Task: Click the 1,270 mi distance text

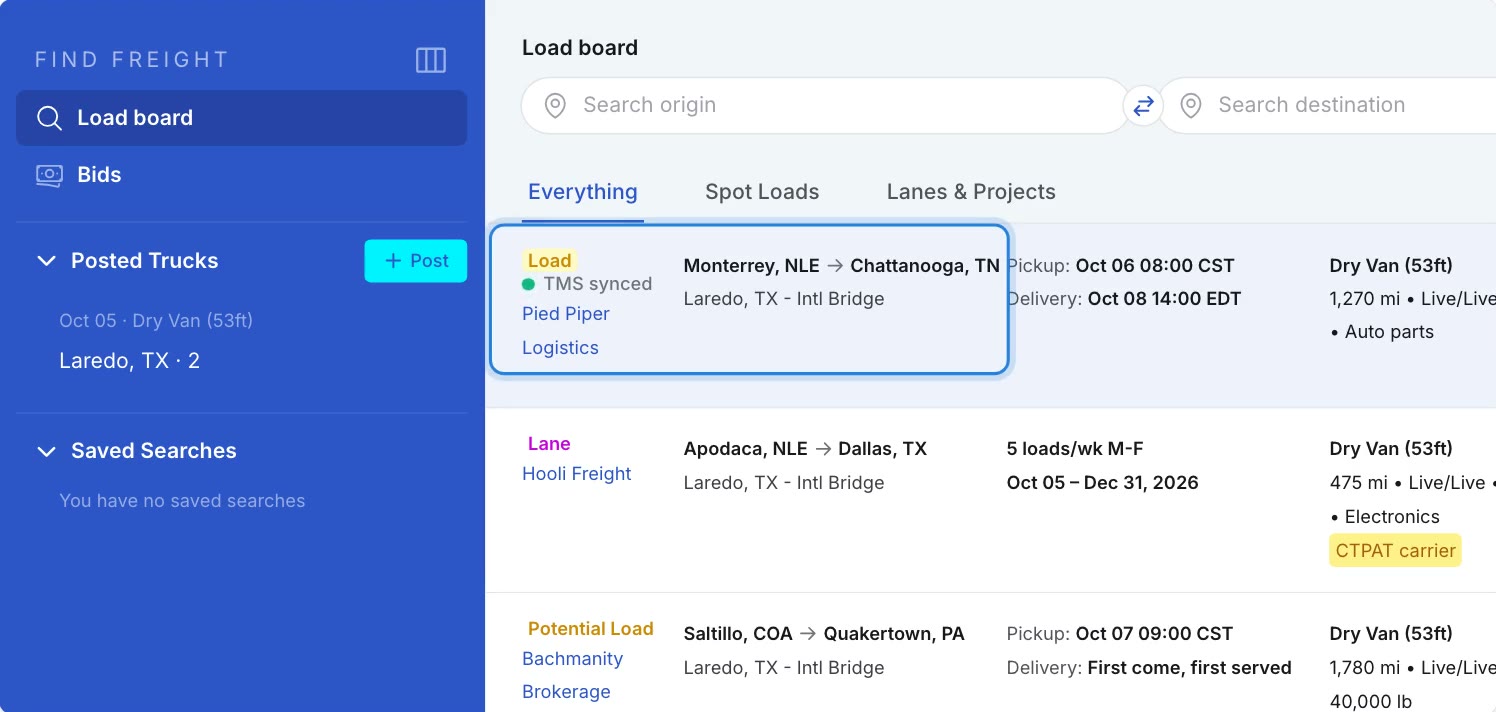Action: (1365, 299)
